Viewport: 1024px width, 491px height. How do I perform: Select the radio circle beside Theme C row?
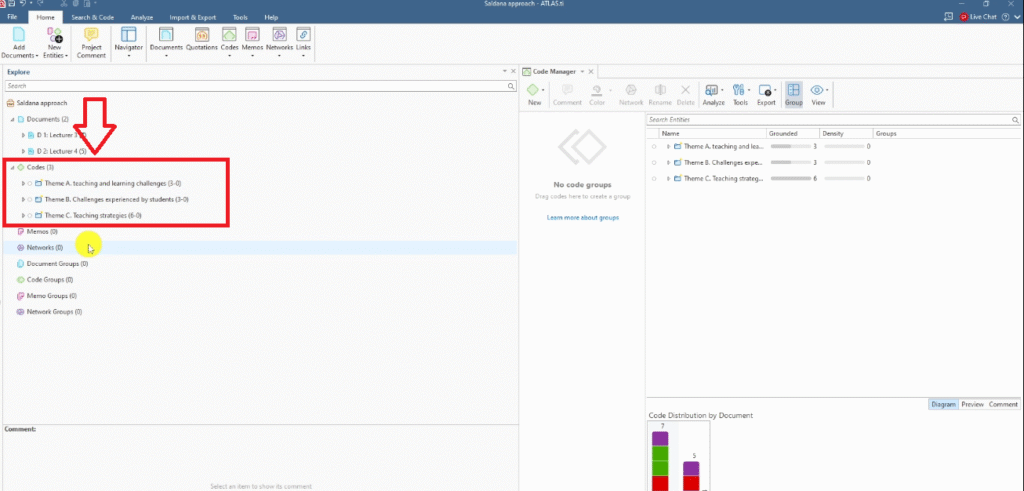(653, 178)
